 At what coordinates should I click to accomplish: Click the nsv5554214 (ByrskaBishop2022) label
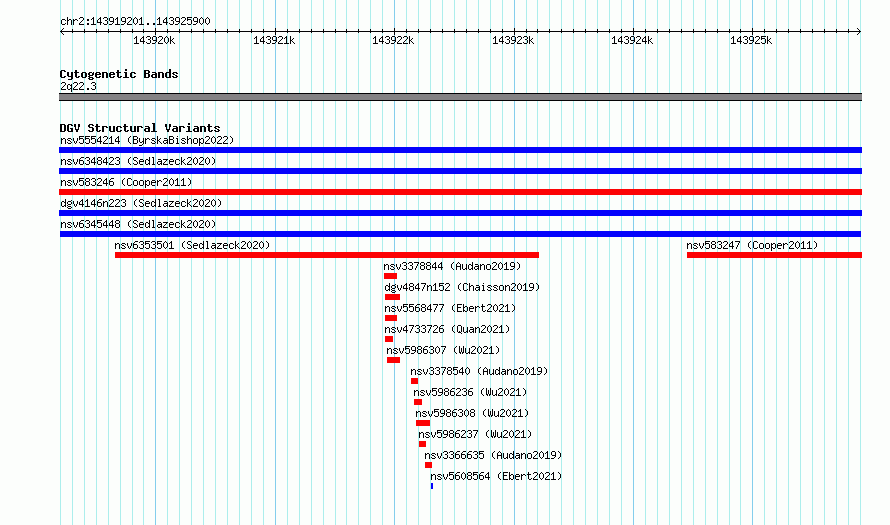tap(147, 140)
